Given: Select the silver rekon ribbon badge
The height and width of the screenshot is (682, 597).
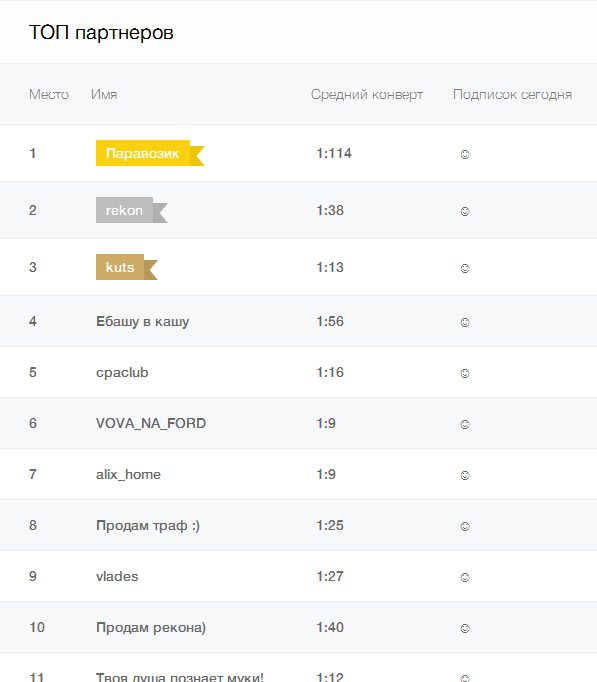Looking at the screenshot, I should point(132,210).
